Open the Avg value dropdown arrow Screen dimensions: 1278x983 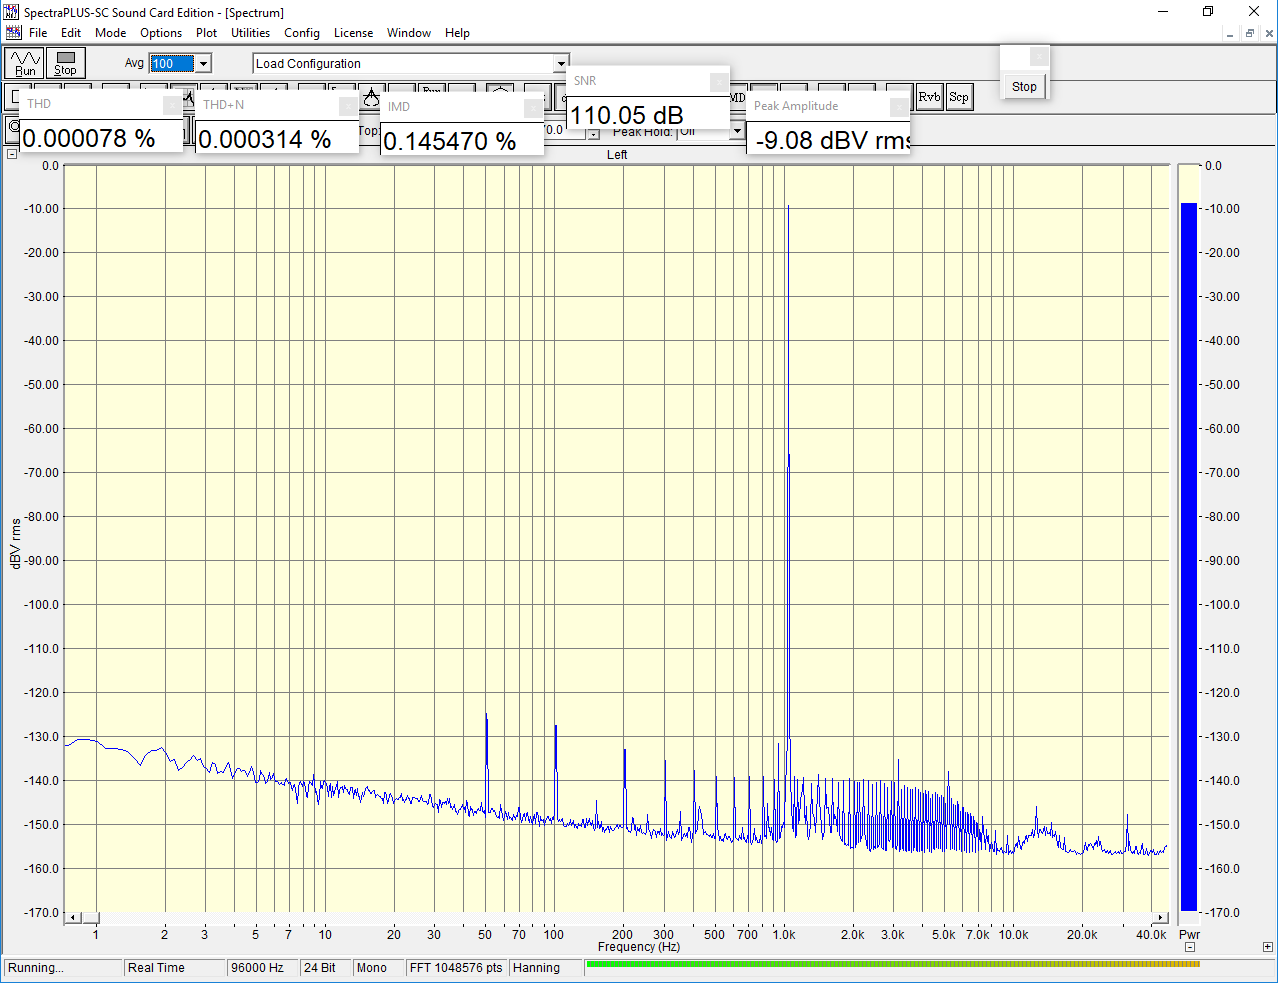point(203,64)
